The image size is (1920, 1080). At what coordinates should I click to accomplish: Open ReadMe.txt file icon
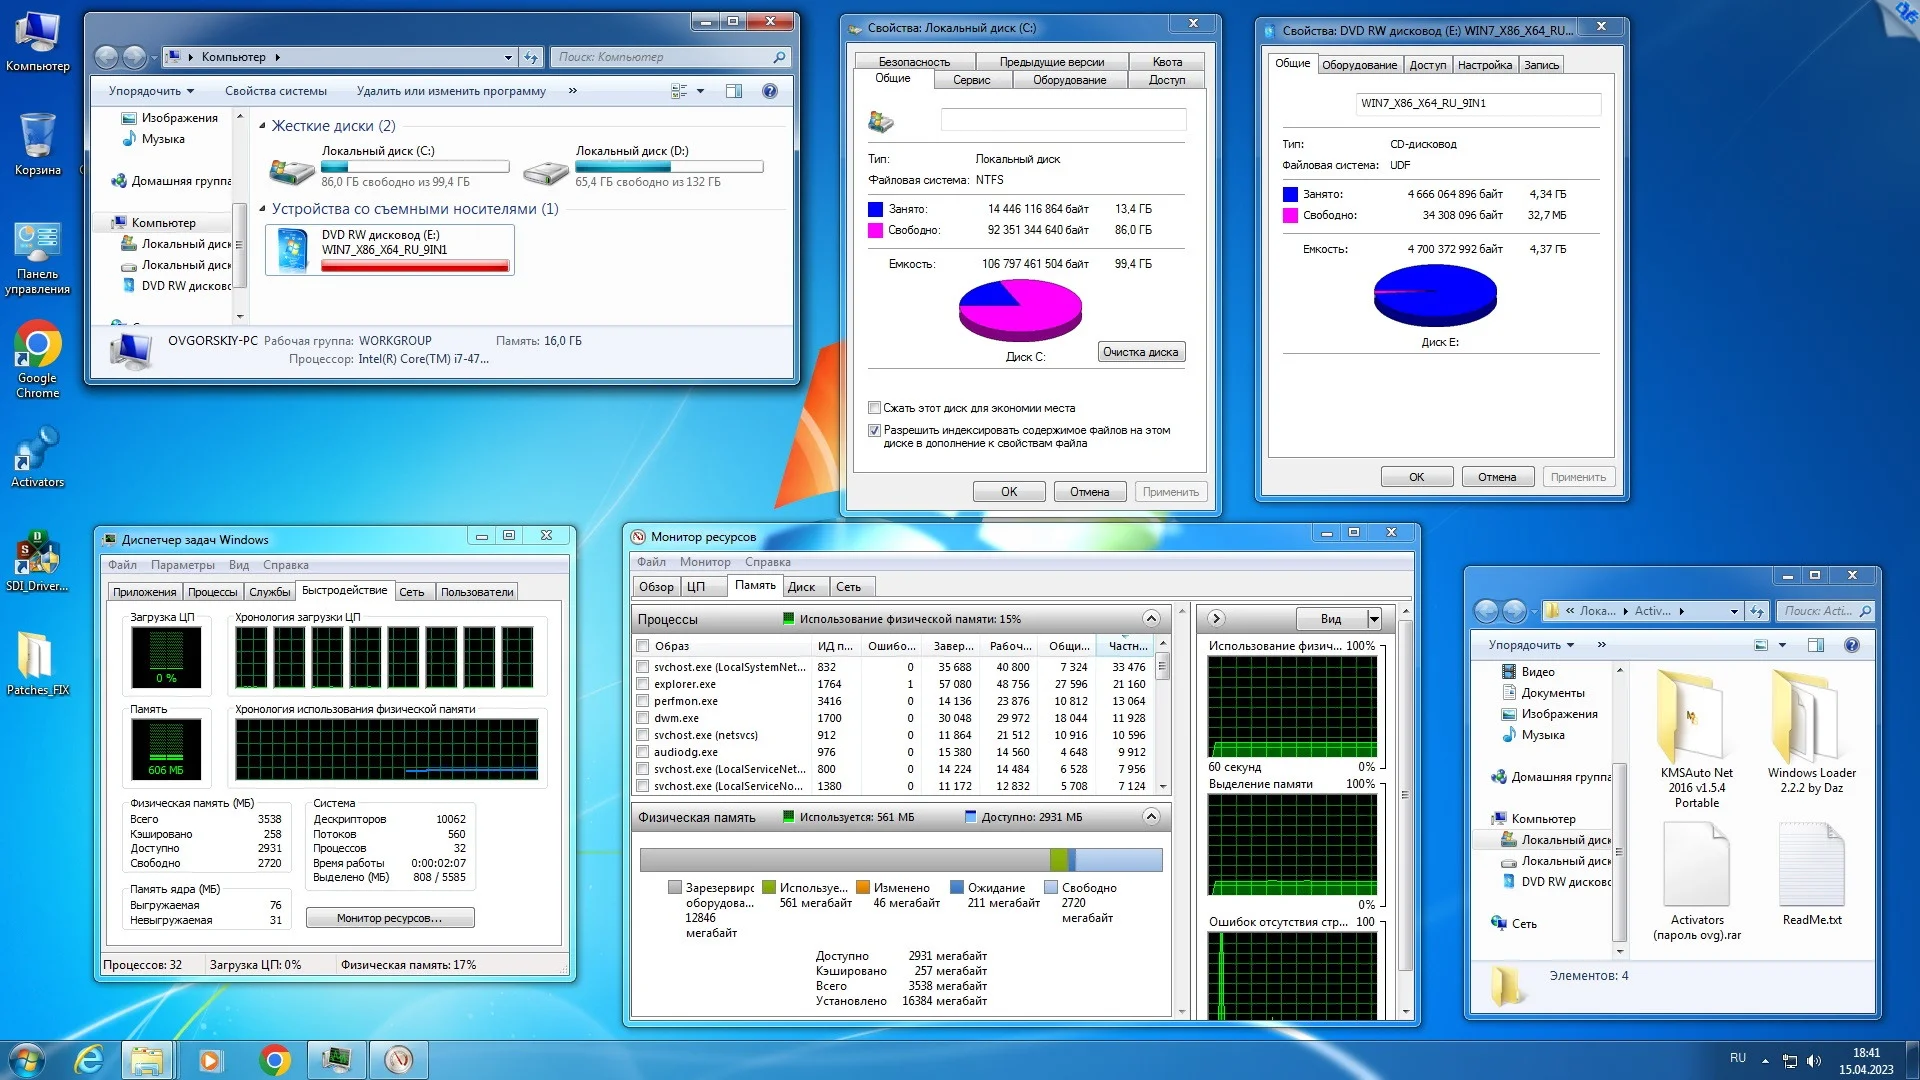(1811, 865)
